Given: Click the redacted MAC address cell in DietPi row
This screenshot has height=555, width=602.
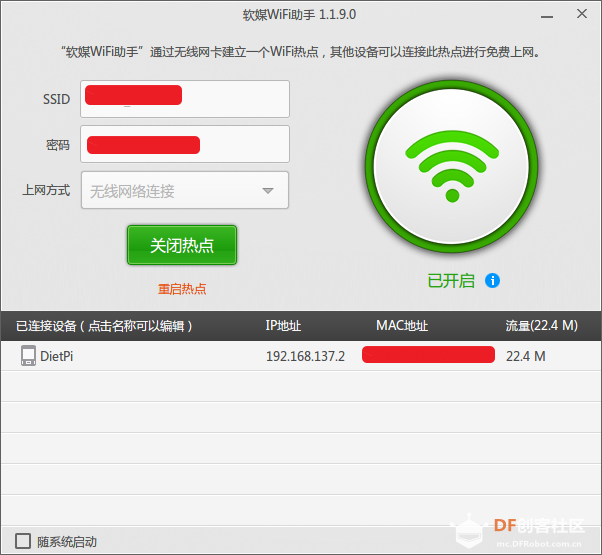Looking at the screenshot, I should pyautogui.click(x=428, y=355).
